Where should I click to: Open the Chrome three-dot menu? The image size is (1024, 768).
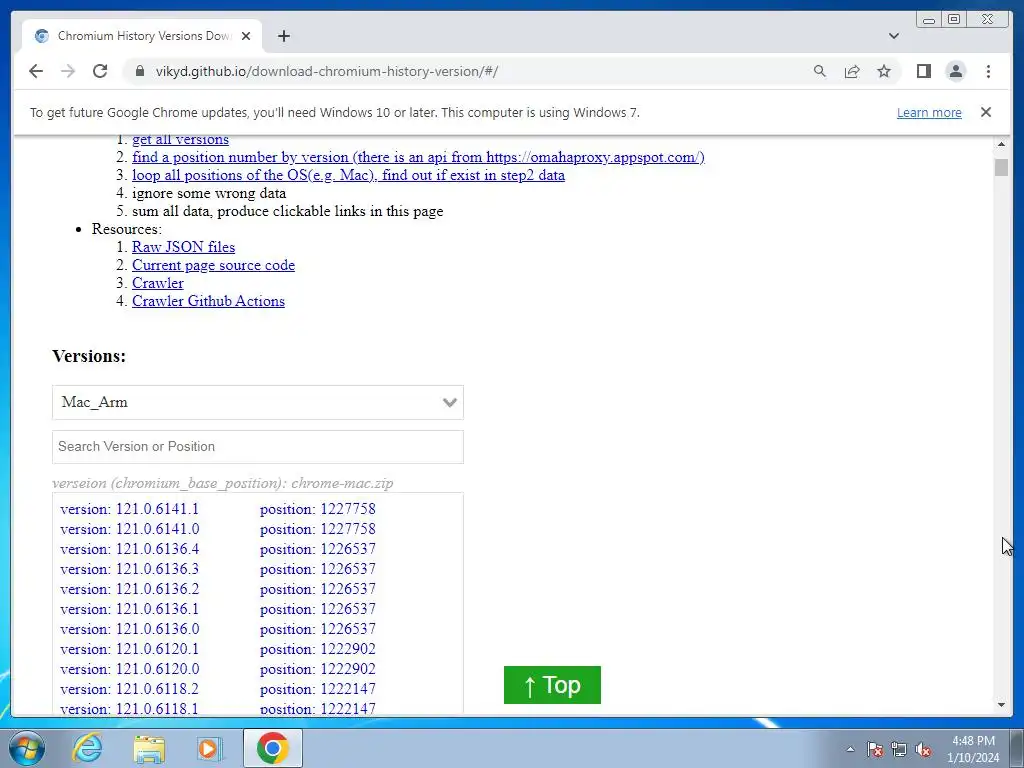pos(988,71)
